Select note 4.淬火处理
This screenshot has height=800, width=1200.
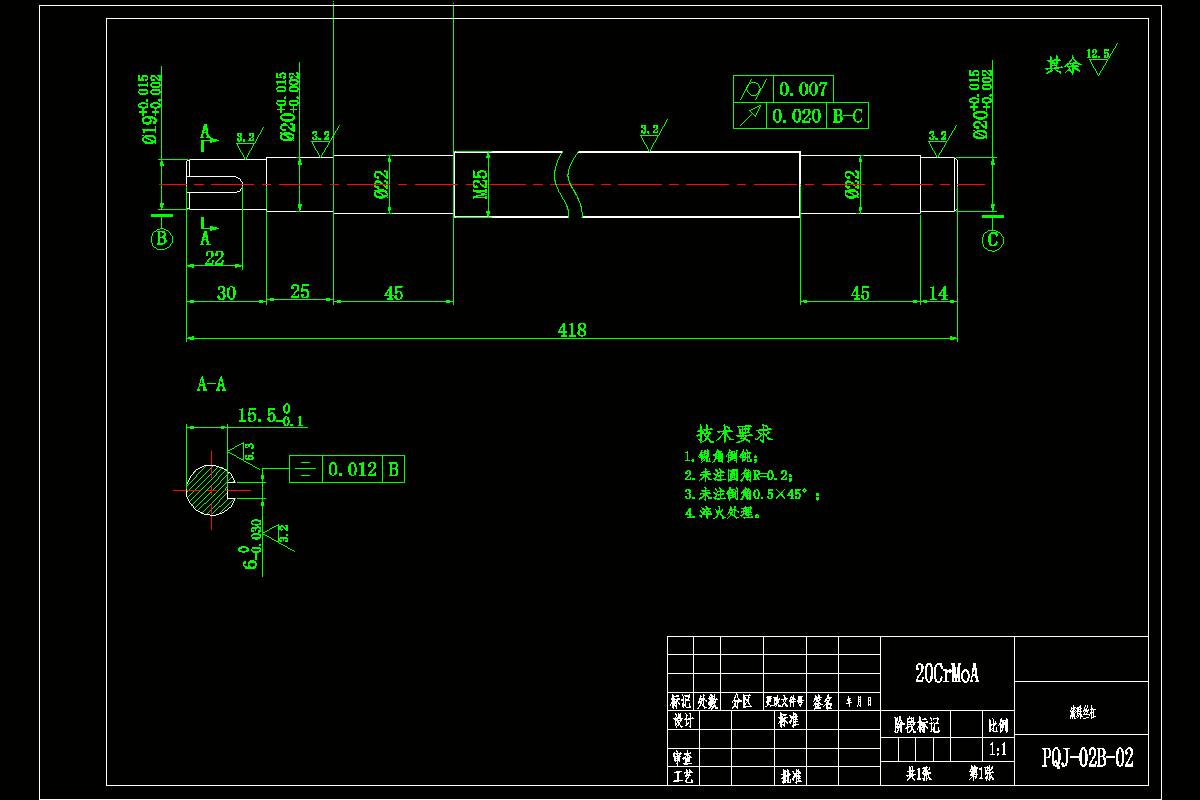(x=723, y=513)
